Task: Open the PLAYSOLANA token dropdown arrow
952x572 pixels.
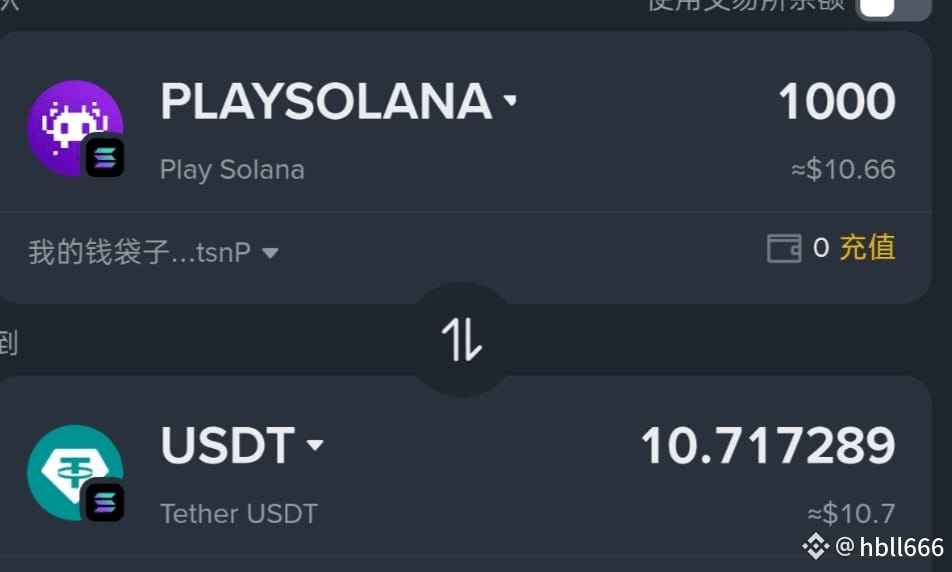Action: [511, 100]
